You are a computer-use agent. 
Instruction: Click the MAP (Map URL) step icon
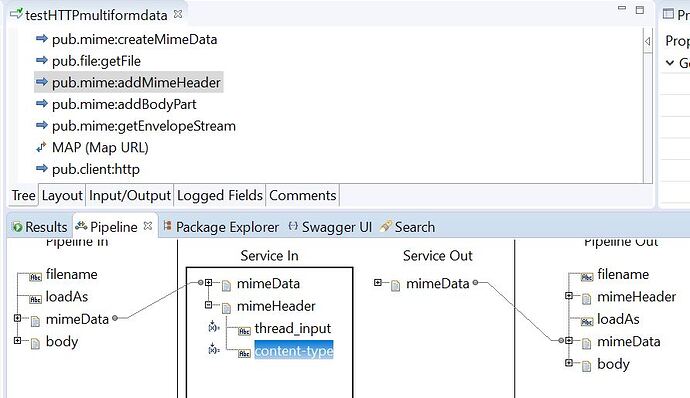click(x=41, y=147)
